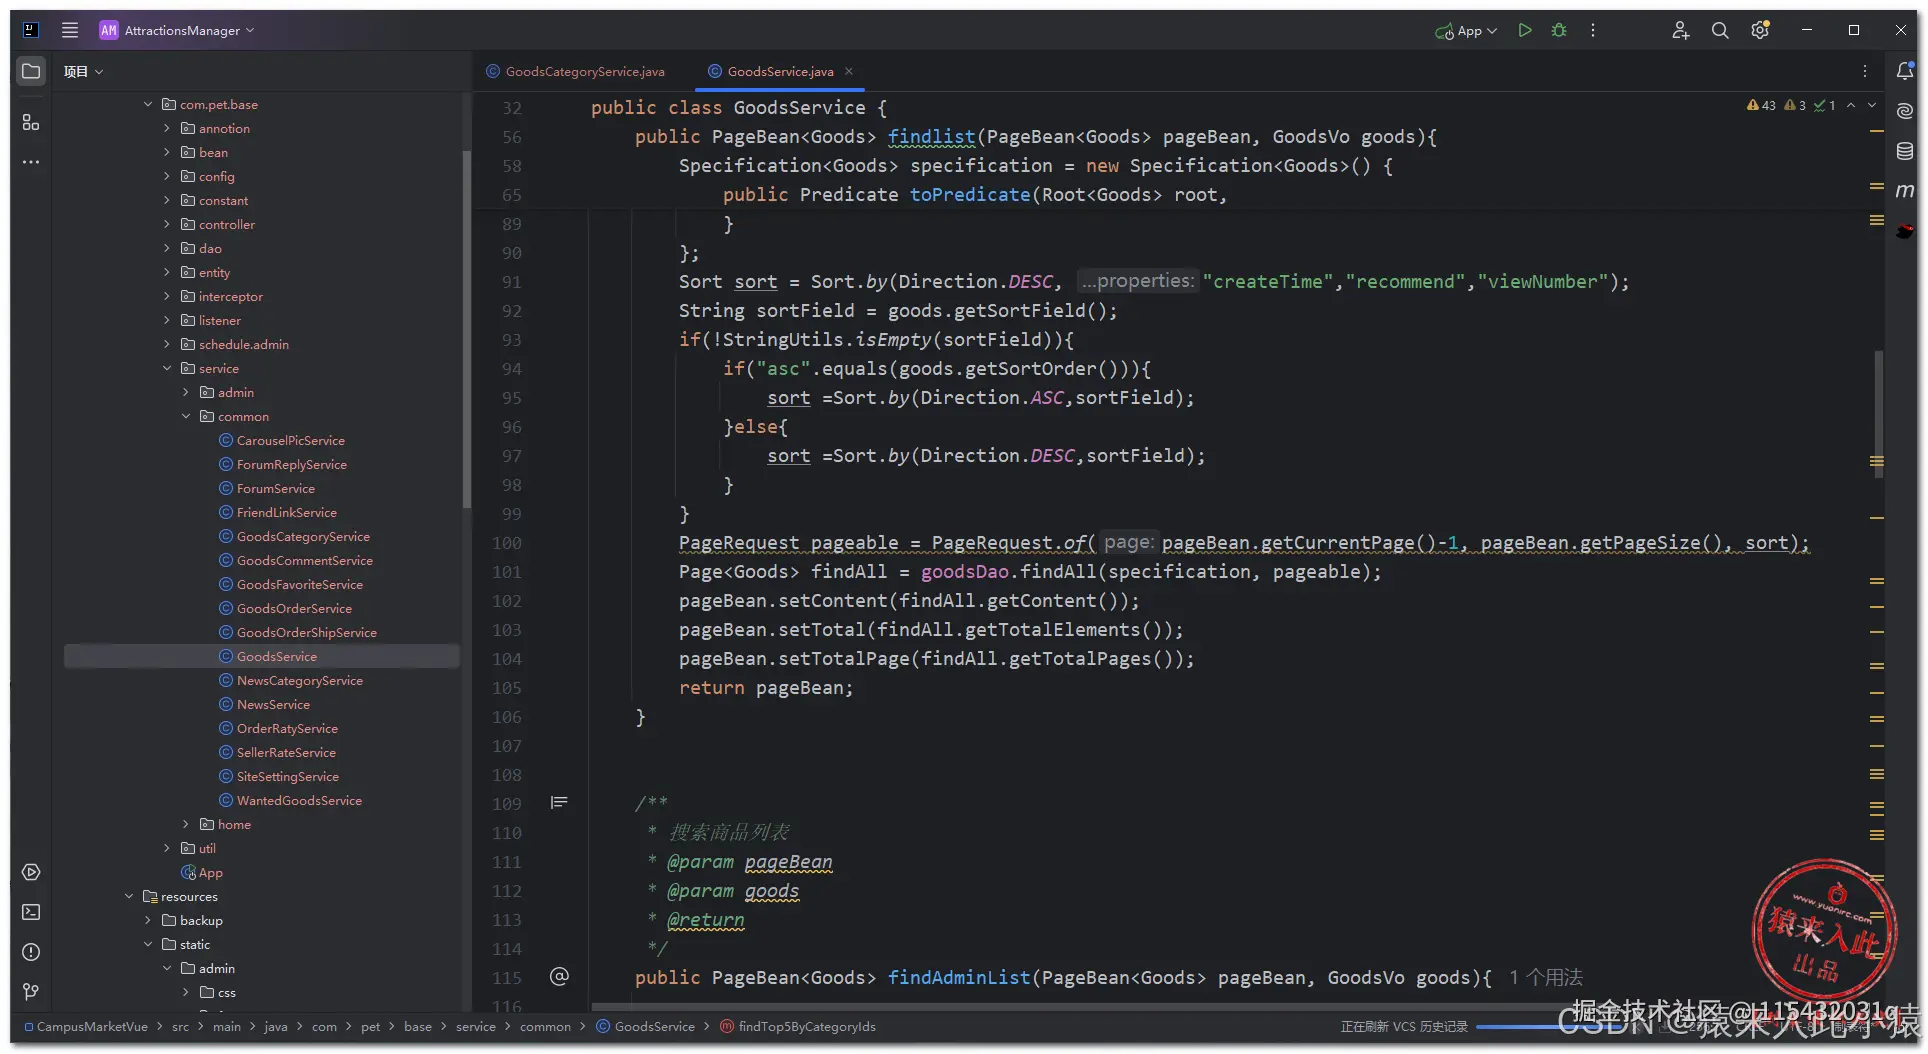
Task: Open the Notifications bell panel
Action: [1905, 71]
